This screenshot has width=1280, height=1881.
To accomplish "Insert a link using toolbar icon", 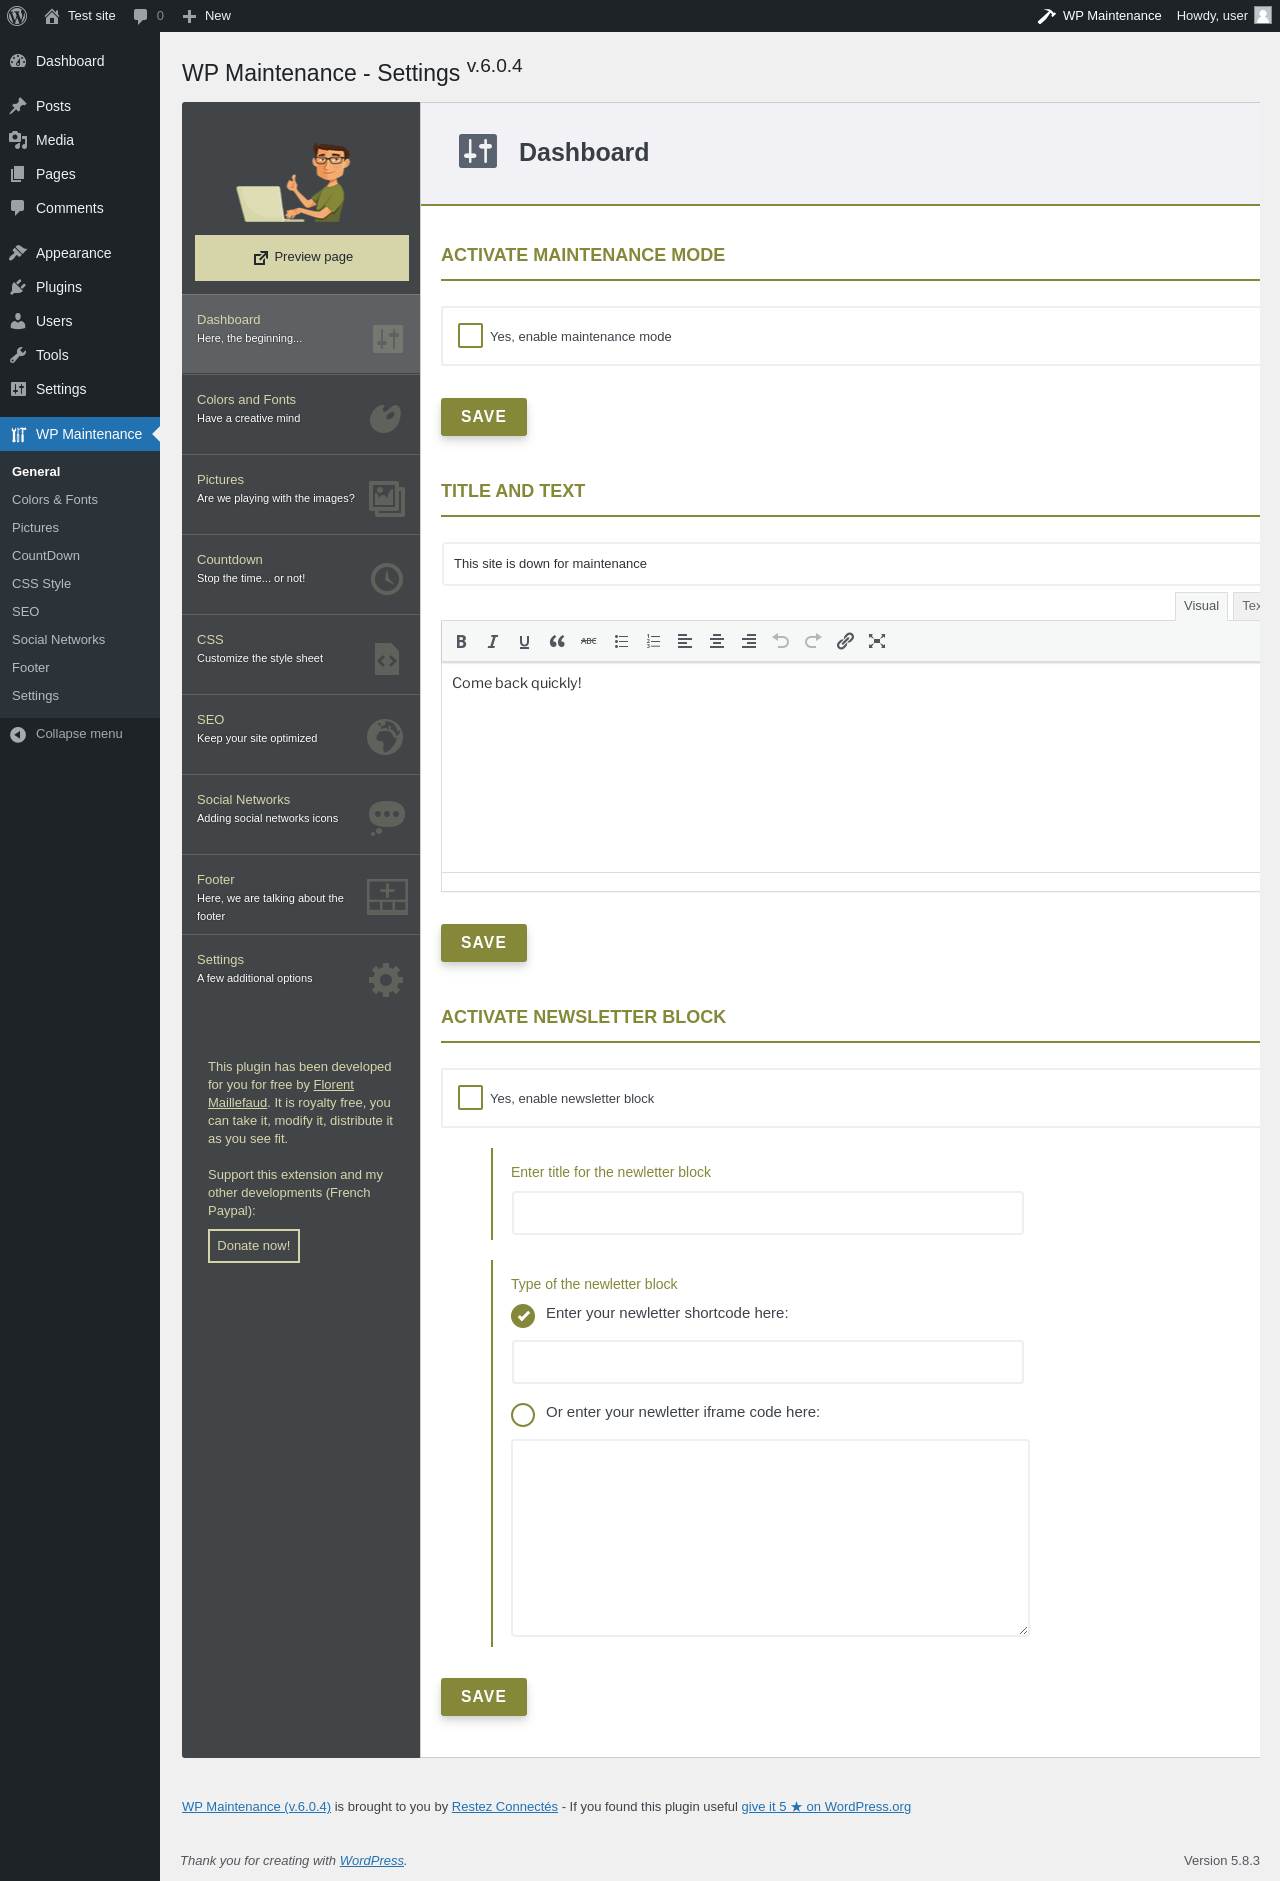I will [x=845, y=642].
